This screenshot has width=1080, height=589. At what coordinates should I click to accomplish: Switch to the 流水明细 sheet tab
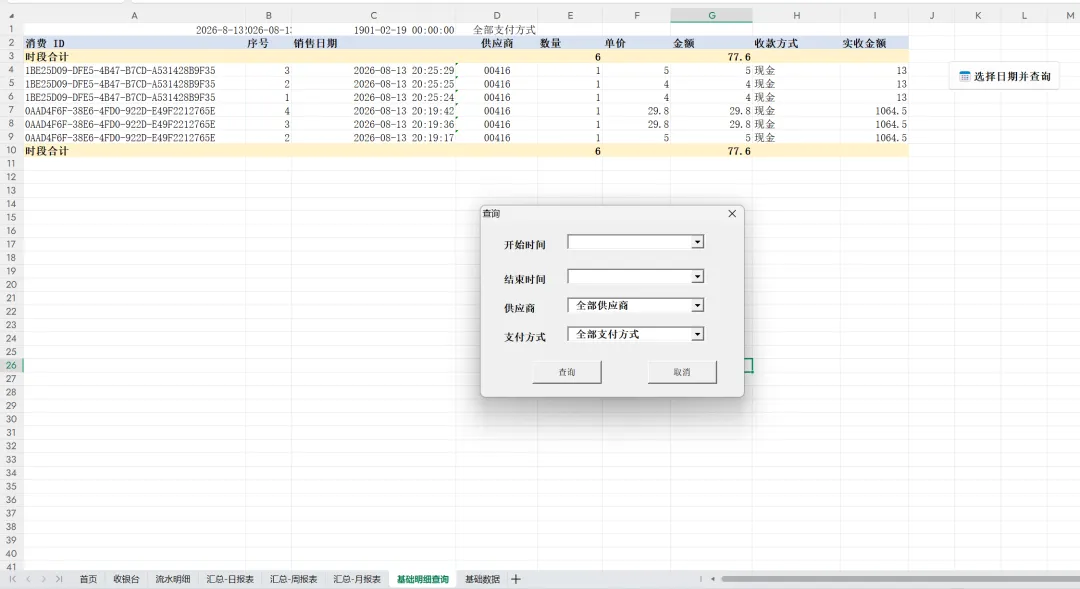(172, 579)
